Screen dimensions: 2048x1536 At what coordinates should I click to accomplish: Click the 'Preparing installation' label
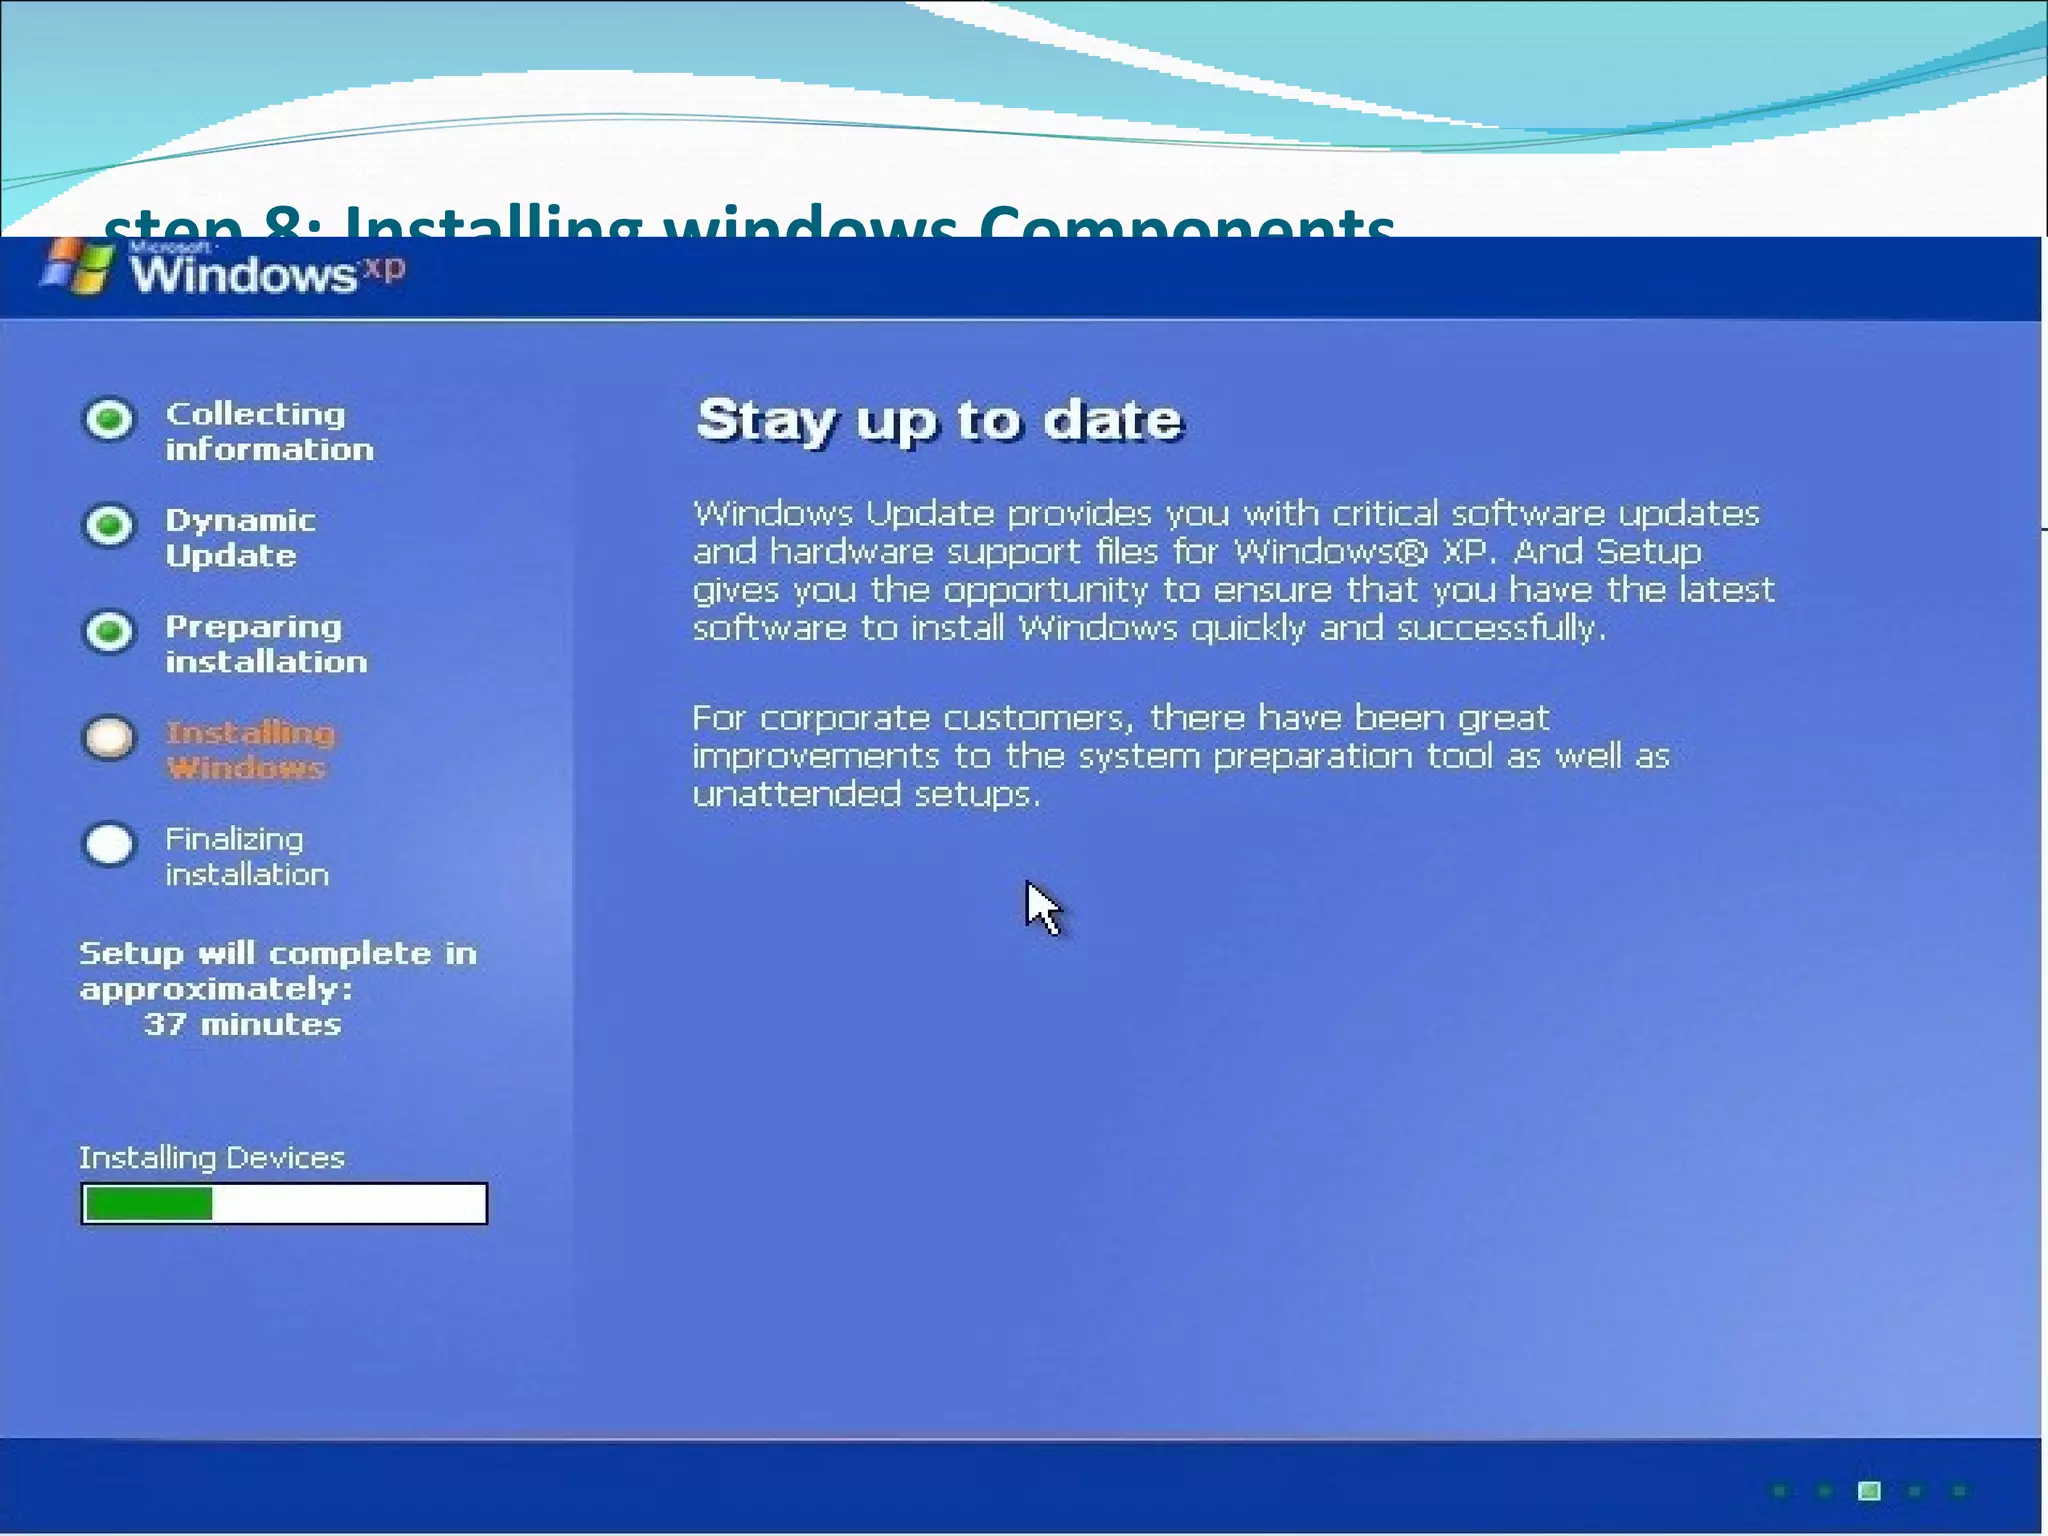point(266,644)
